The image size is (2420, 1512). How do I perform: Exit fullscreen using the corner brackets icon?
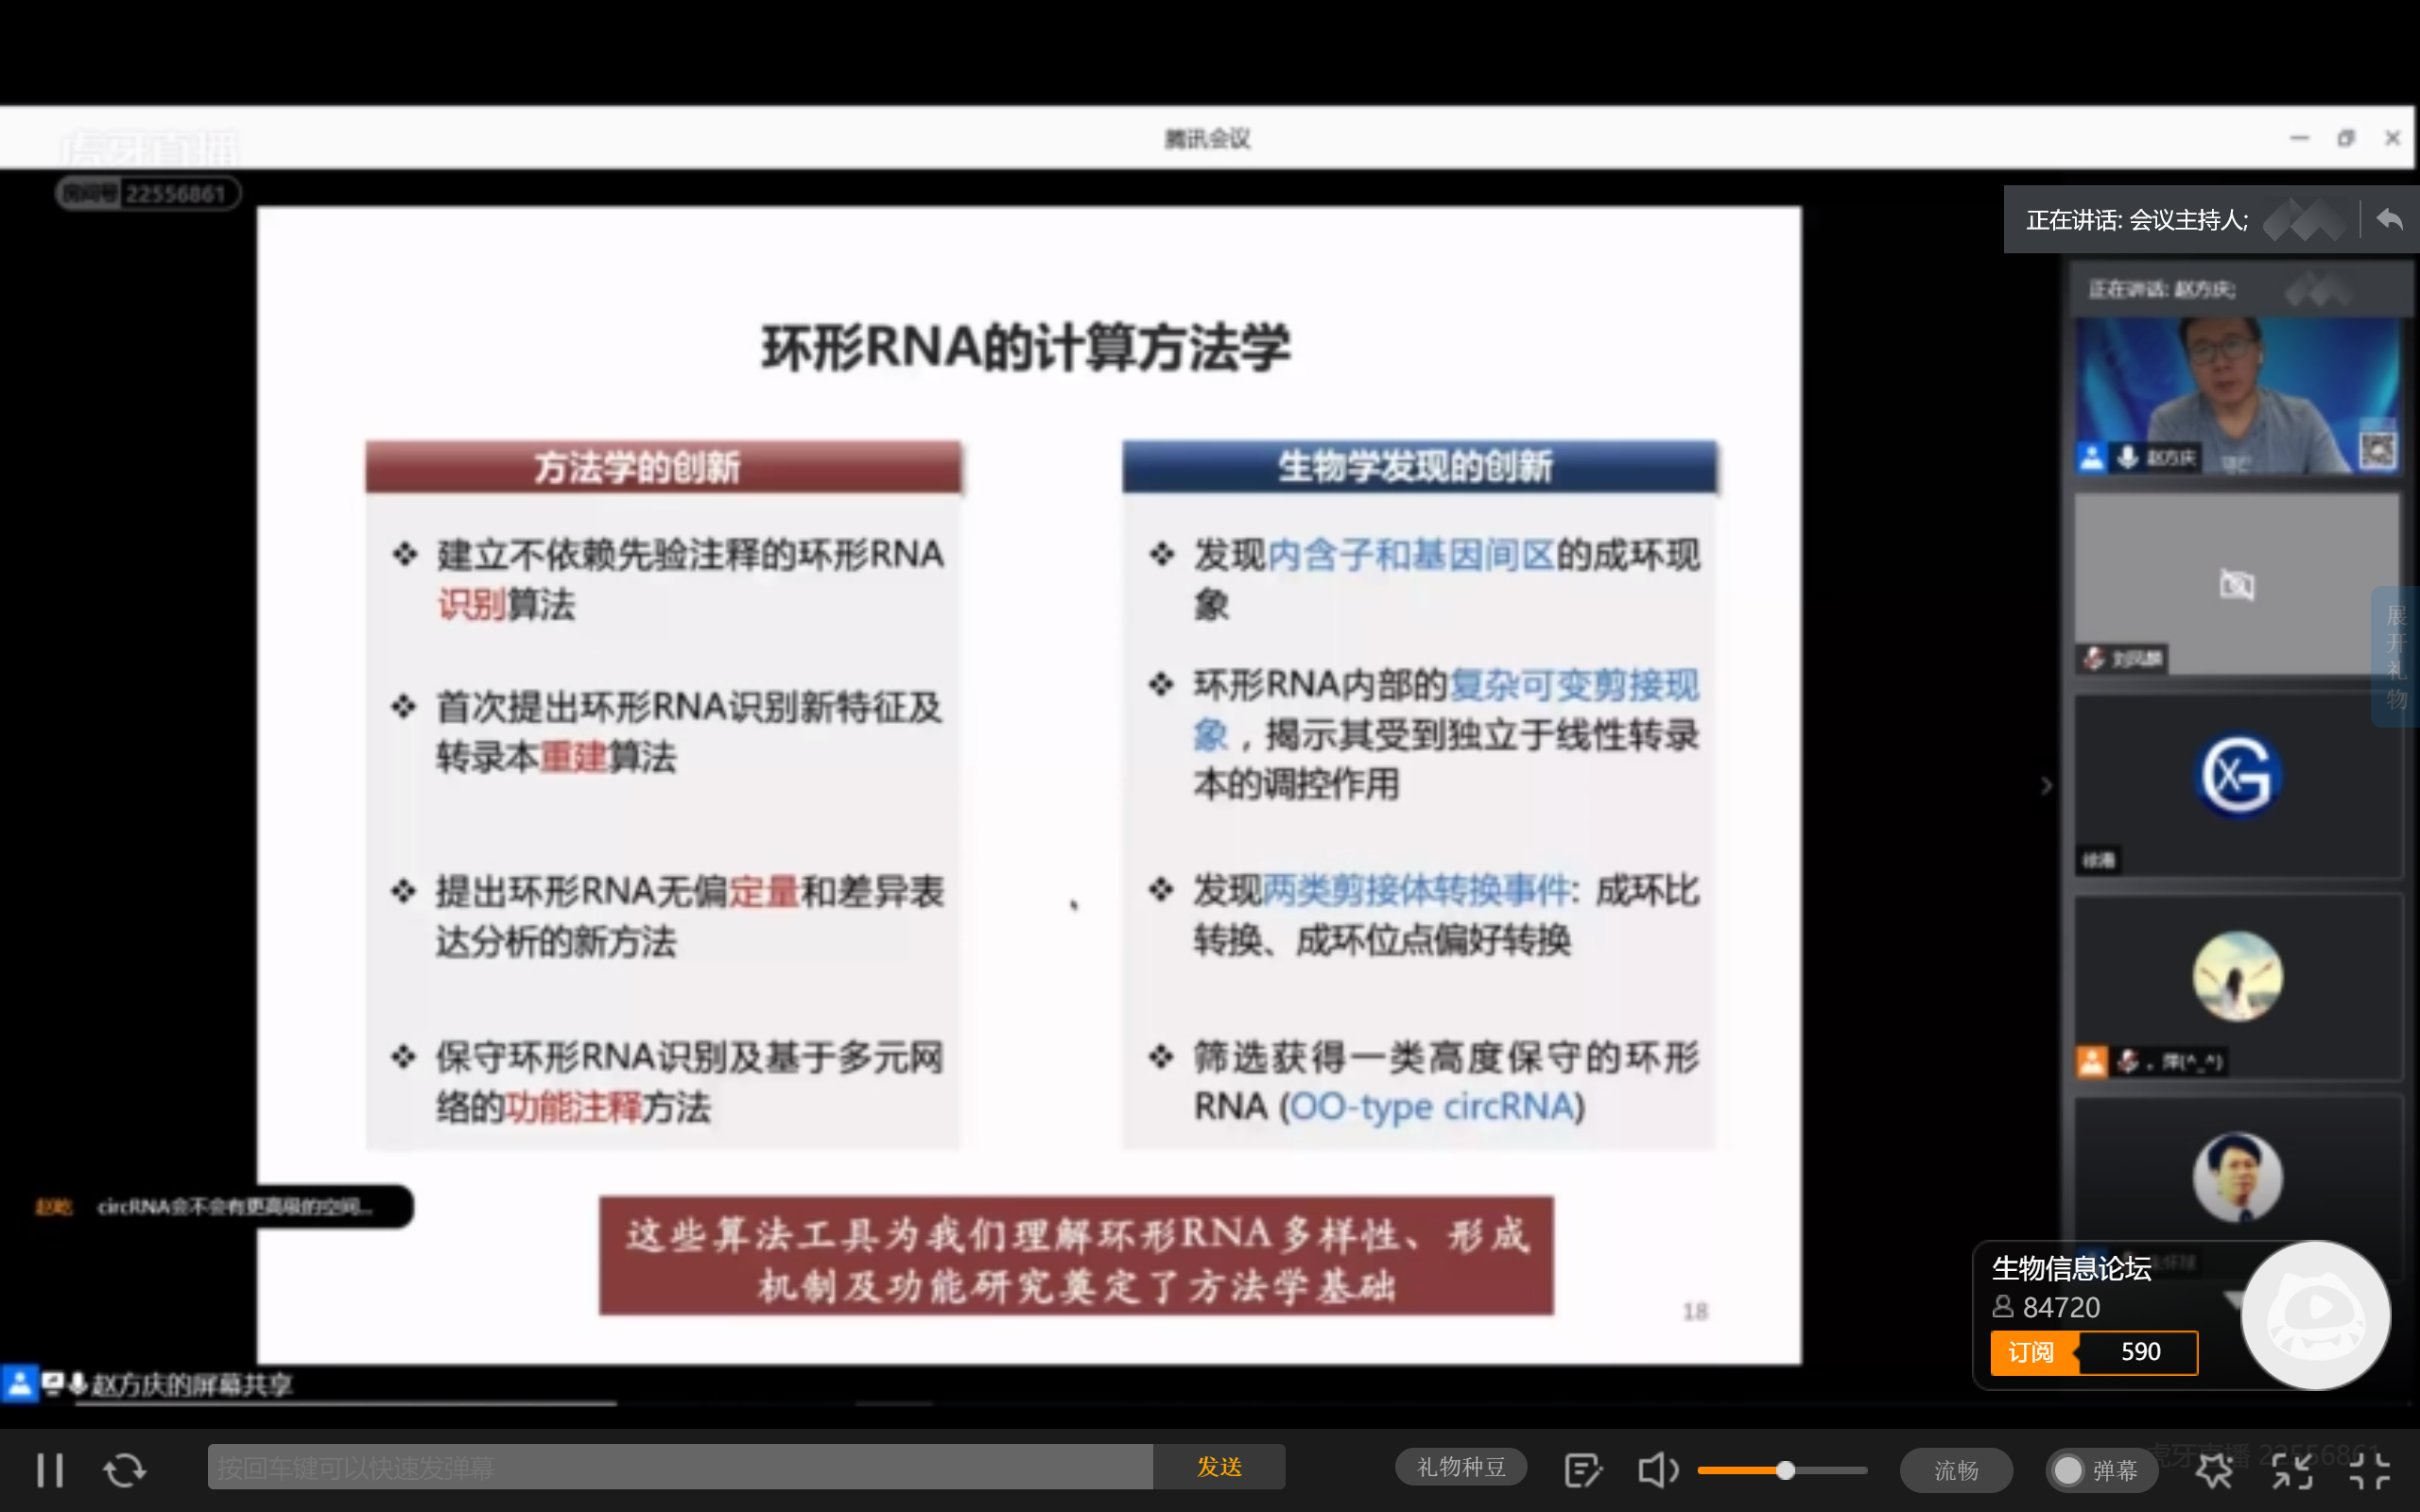tap(2369, 1470)
